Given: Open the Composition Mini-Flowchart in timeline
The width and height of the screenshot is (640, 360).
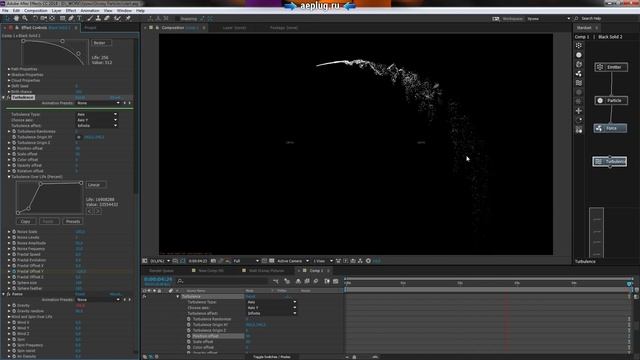Looking at the screenshot, I should [276, 281].
